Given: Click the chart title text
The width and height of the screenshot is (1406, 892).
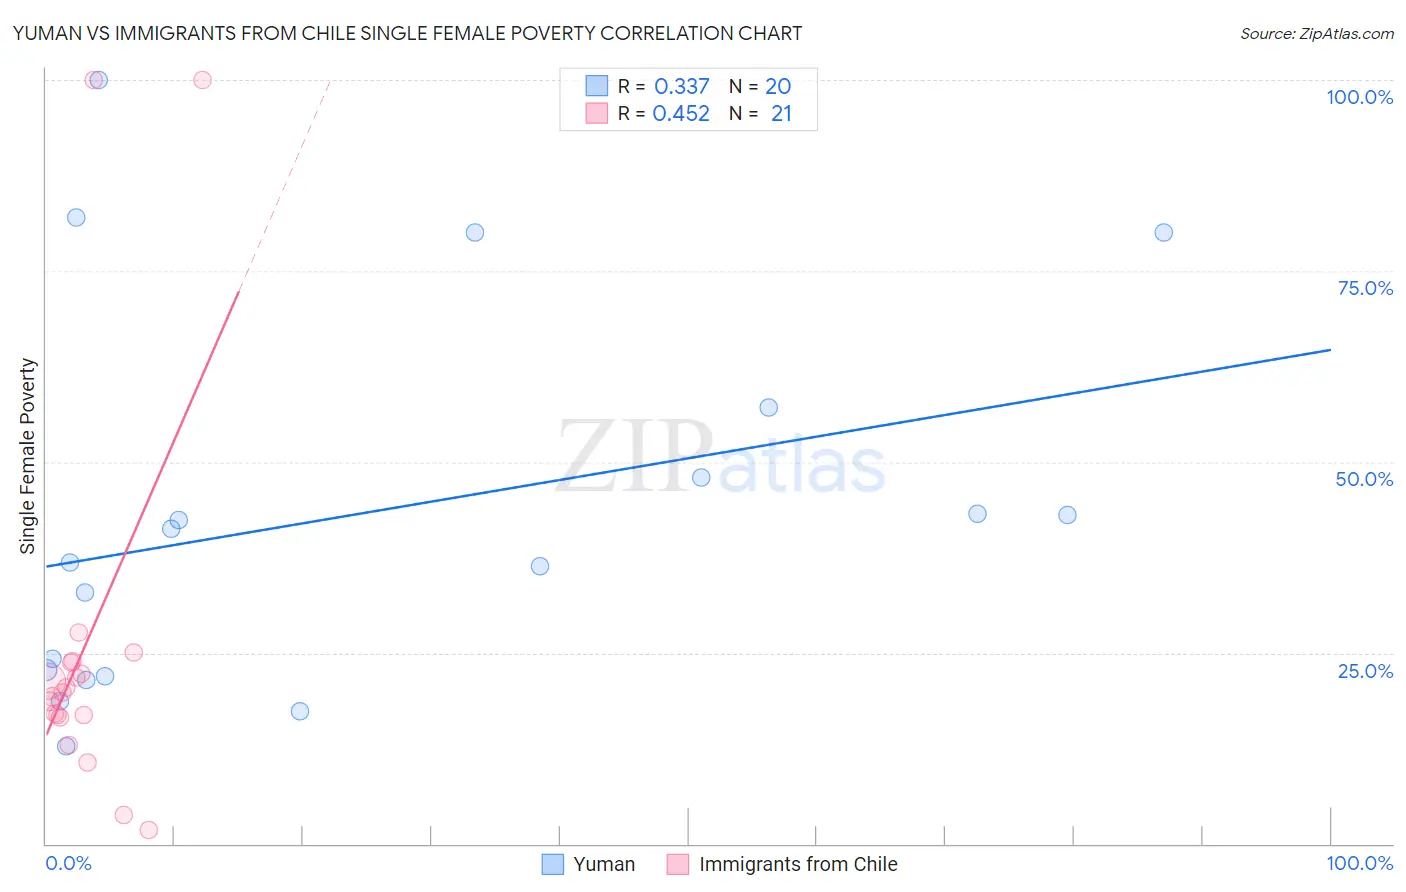Looking at the screenshot, I should 407,34.
